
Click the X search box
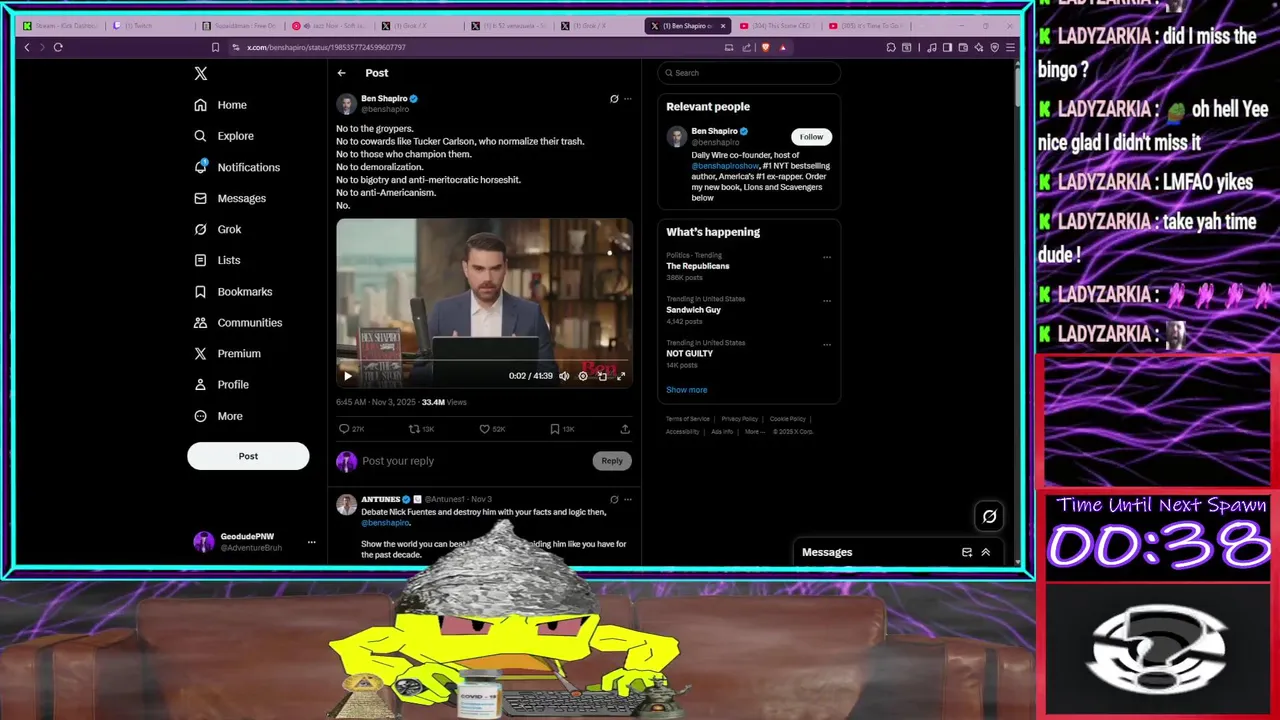749,73
